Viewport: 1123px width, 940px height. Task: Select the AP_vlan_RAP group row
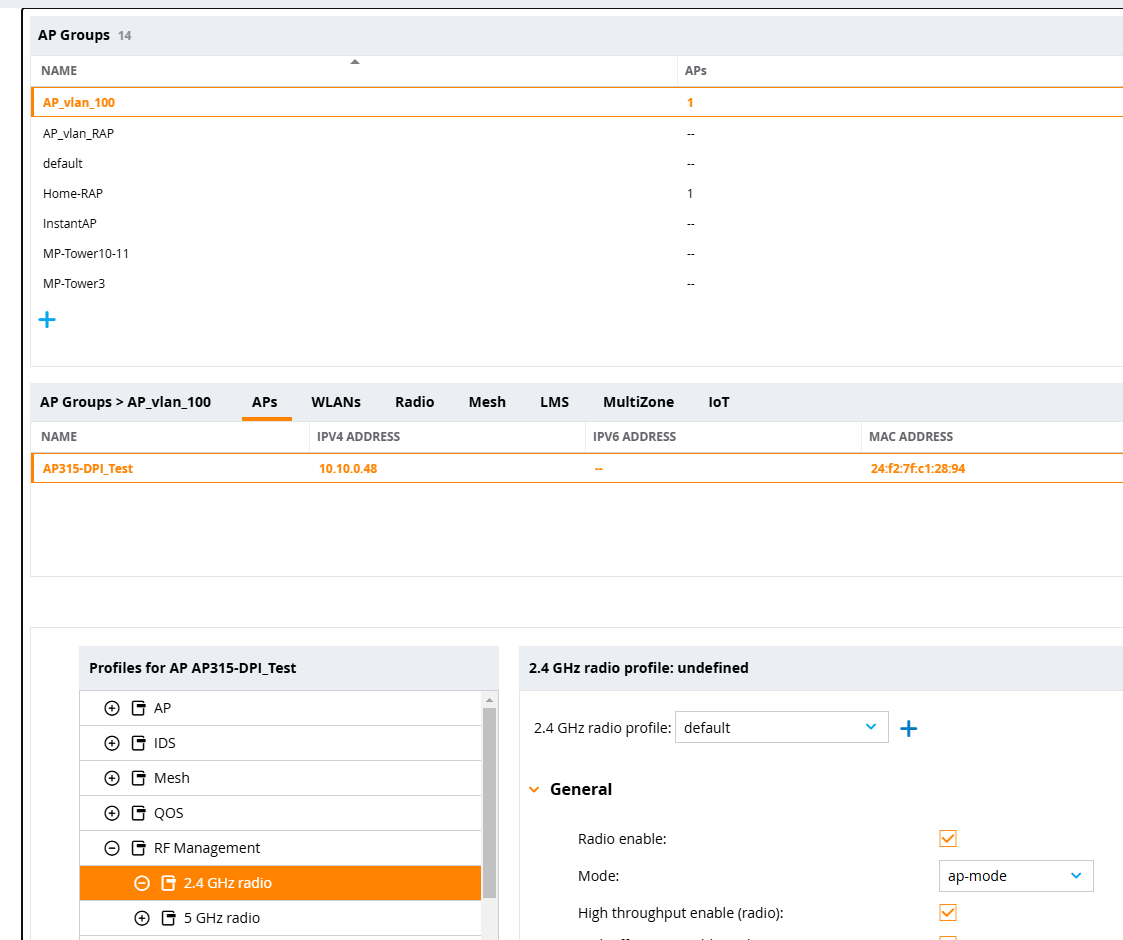(577, 133)
